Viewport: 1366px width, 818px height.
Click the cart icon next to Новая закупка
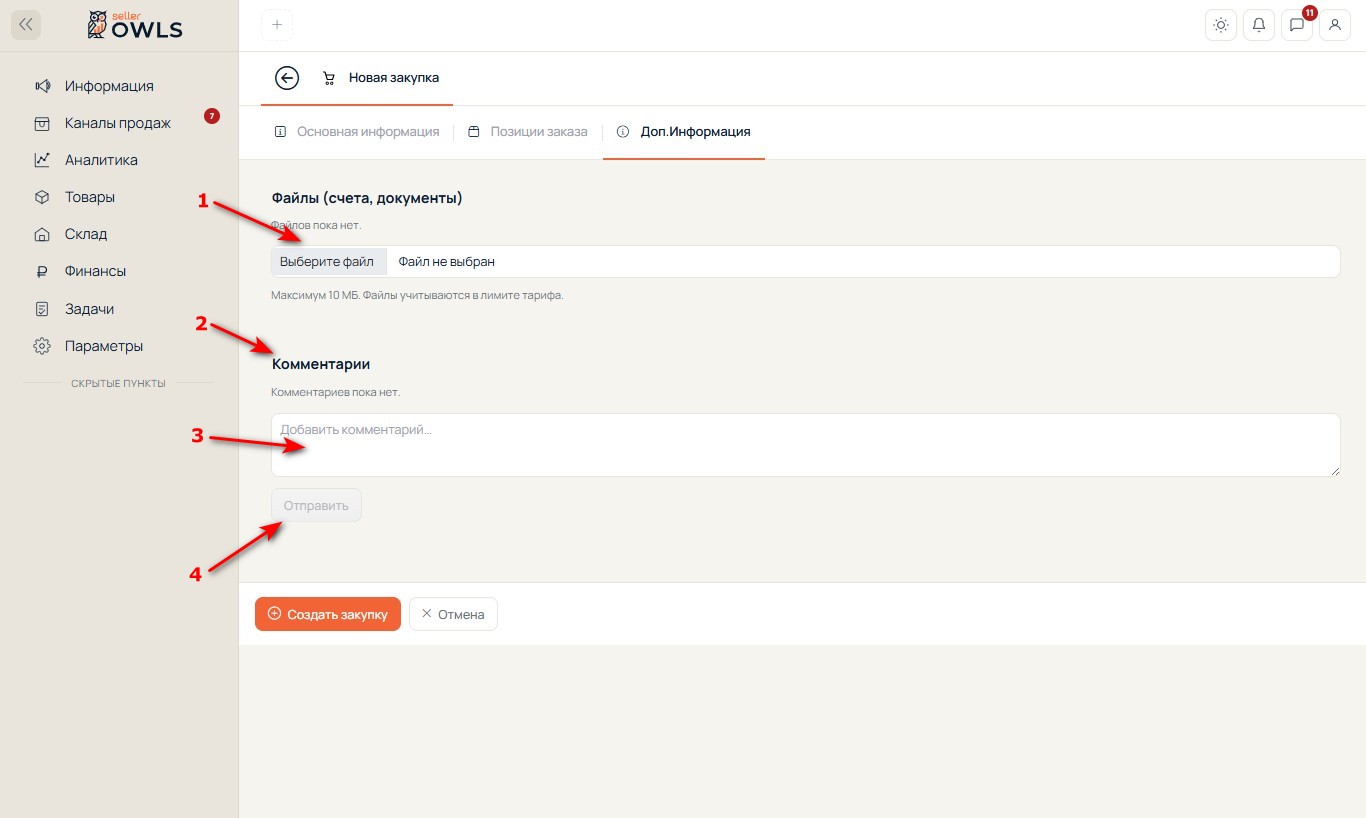point(328,78)
